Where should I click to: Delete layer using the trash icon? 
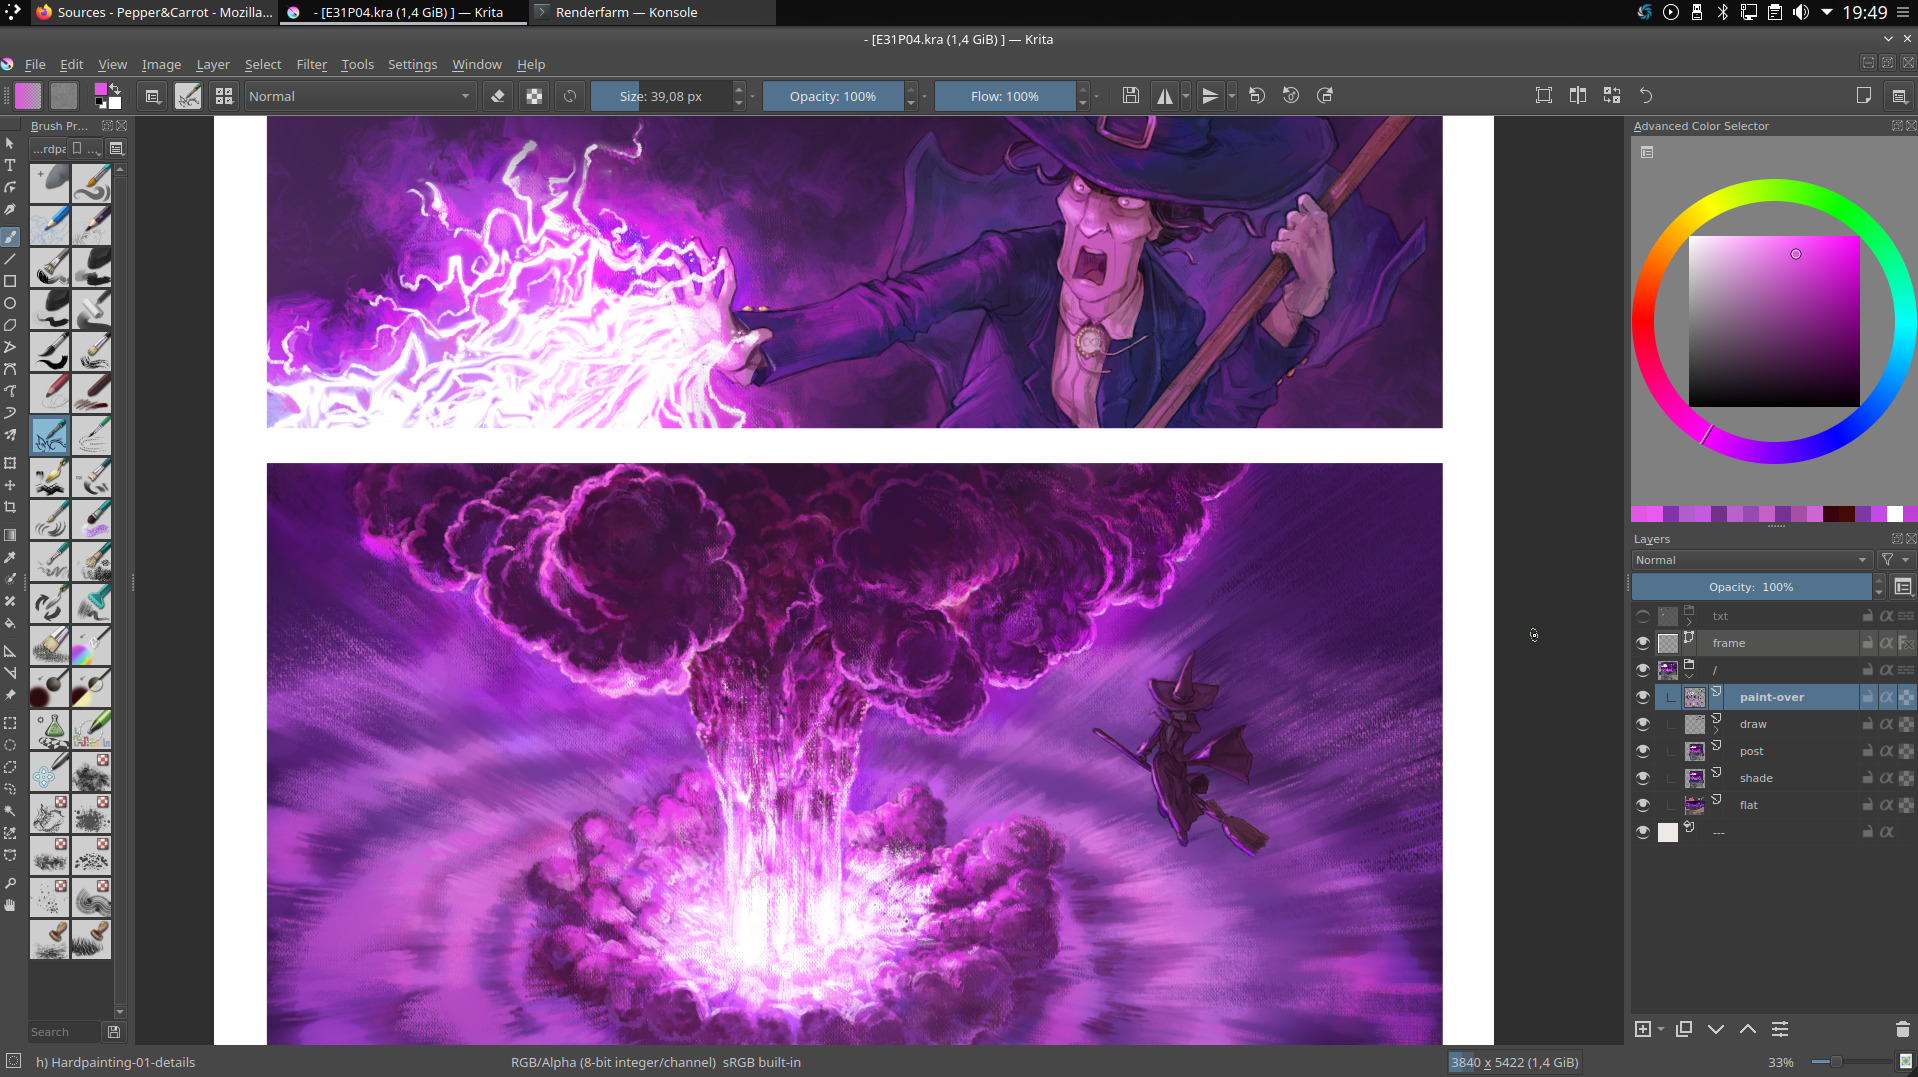(x=1902, y=1029)
